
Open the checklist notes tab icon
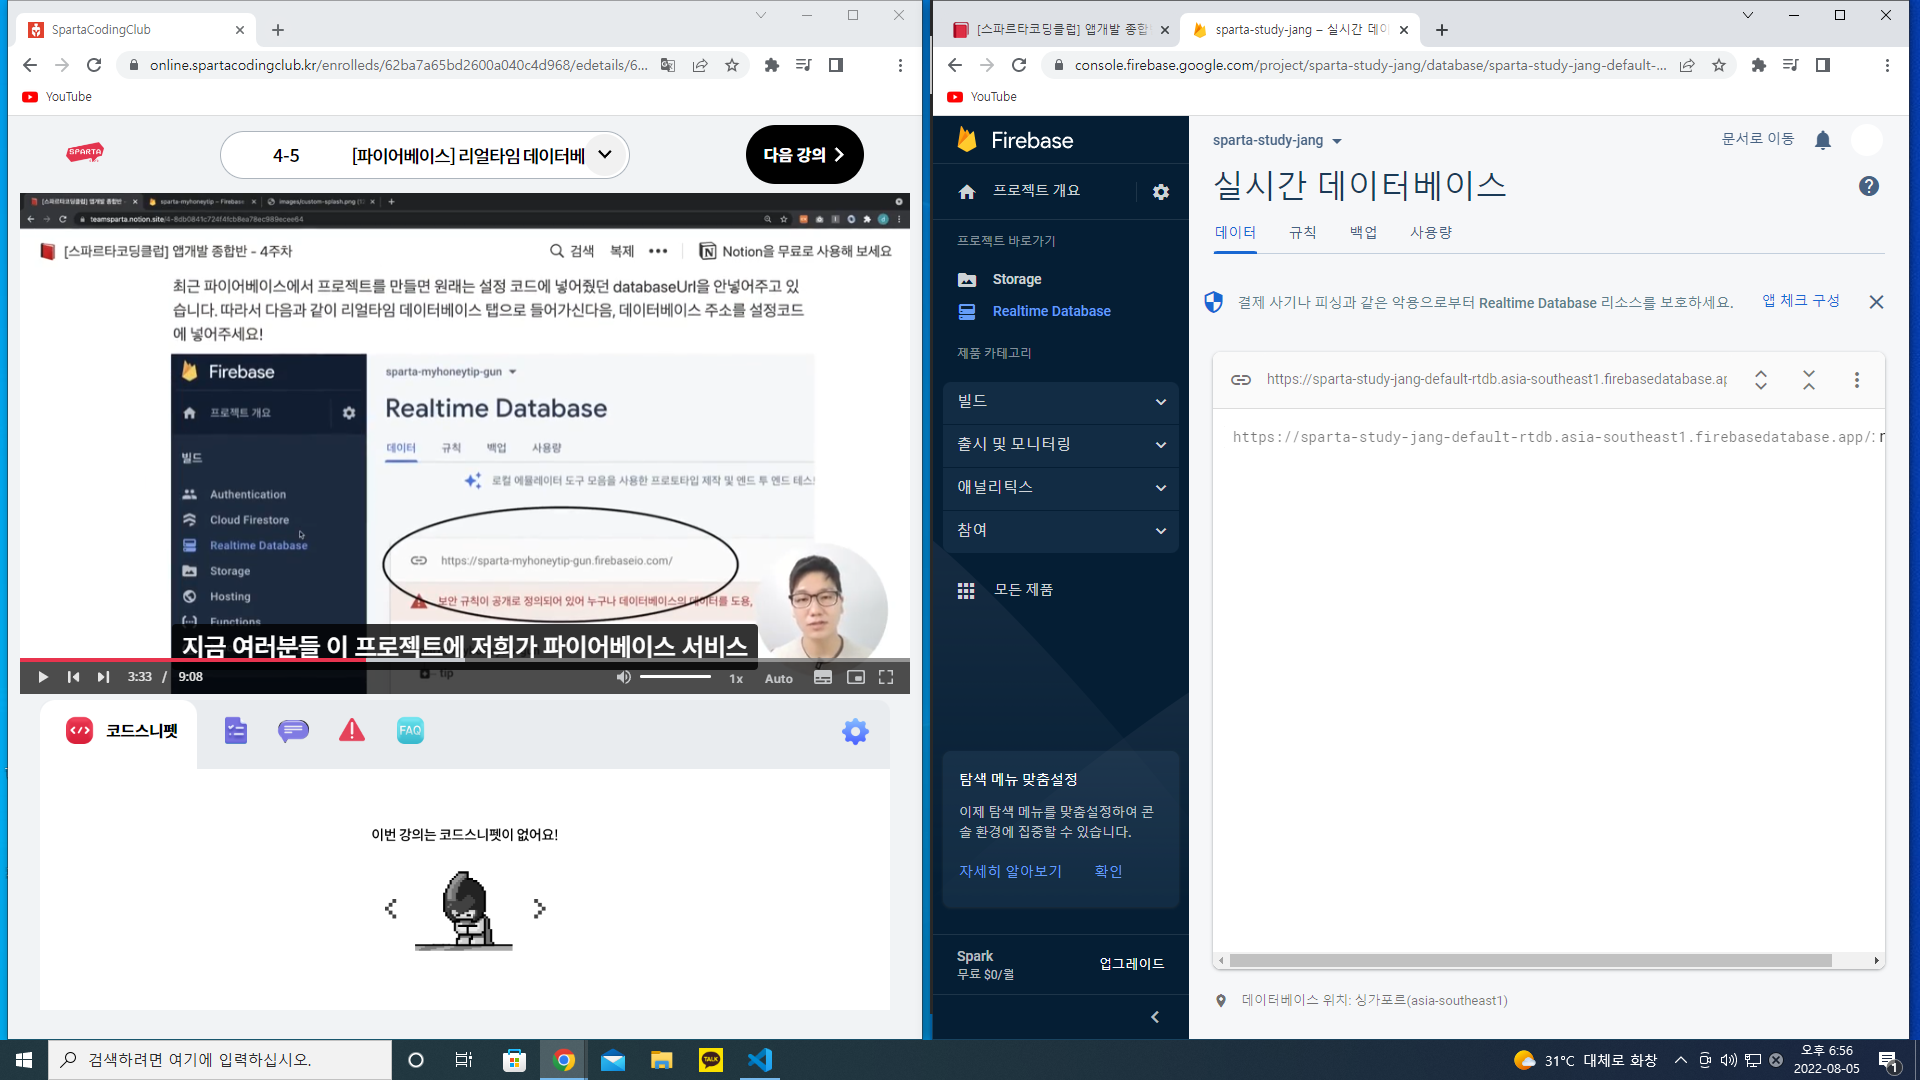click(x=236, y=731)
